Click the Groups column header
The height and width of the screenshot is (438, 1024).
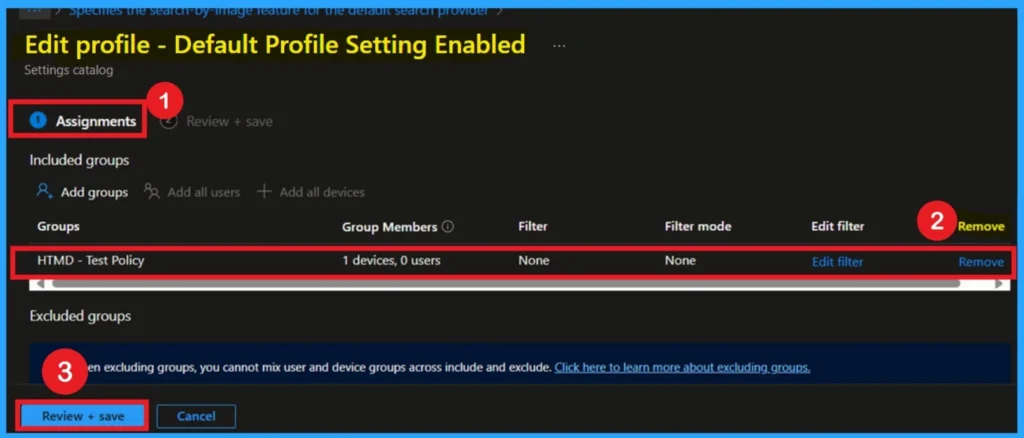pyautogui.click(x=58, y=227)
